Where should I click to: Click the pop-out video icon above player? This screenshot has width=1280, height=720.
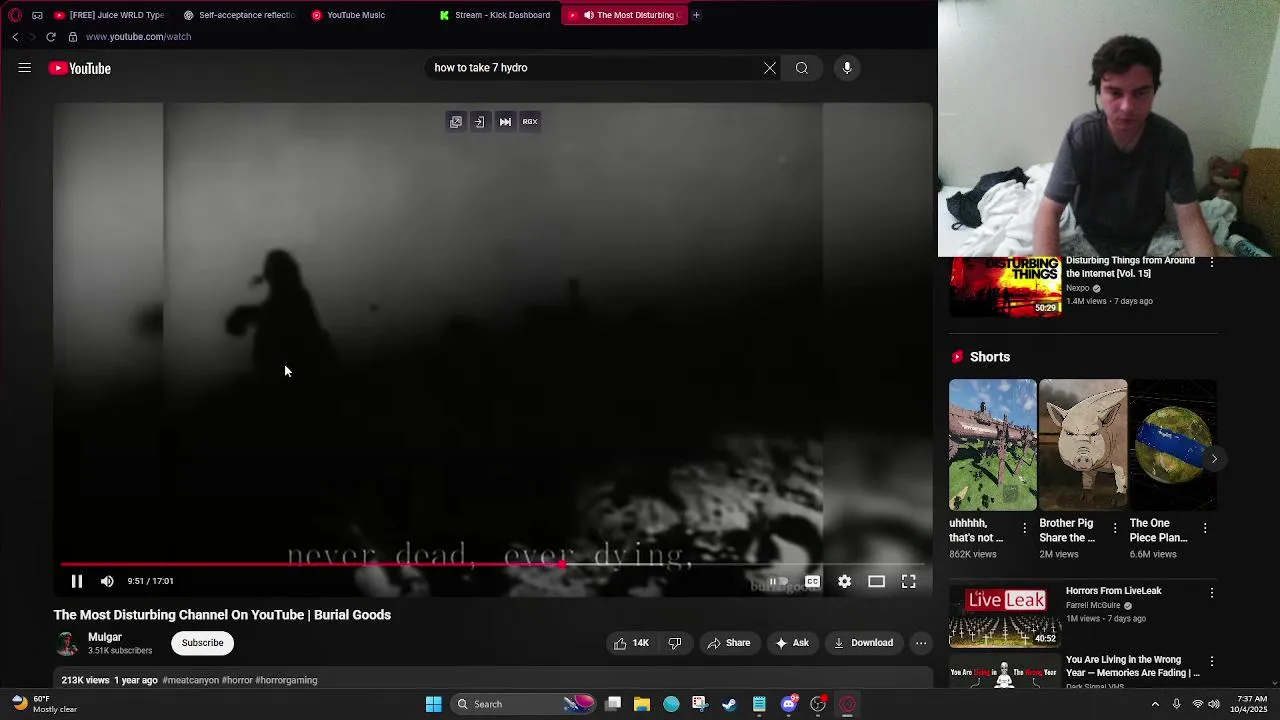pyautogui.click(x=456, y=122)
